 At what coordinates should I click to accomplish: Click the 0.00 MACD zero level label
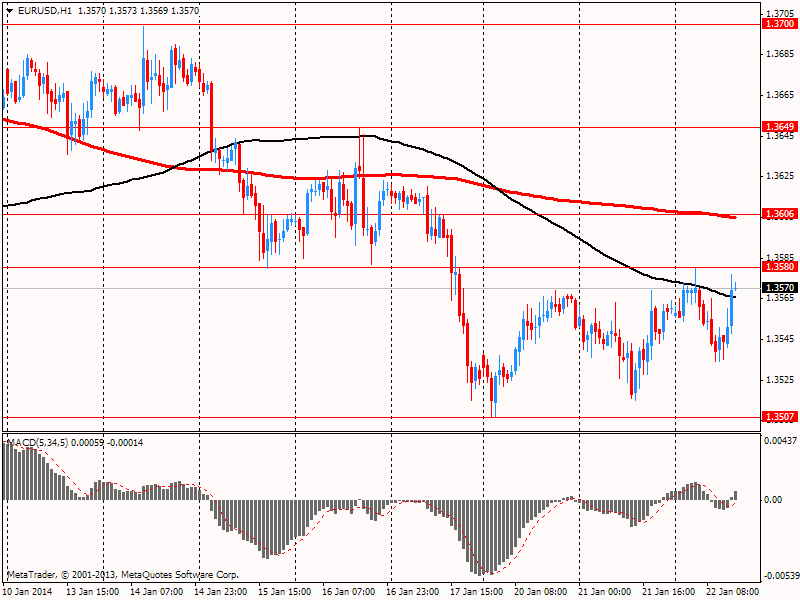pos(773,499)
